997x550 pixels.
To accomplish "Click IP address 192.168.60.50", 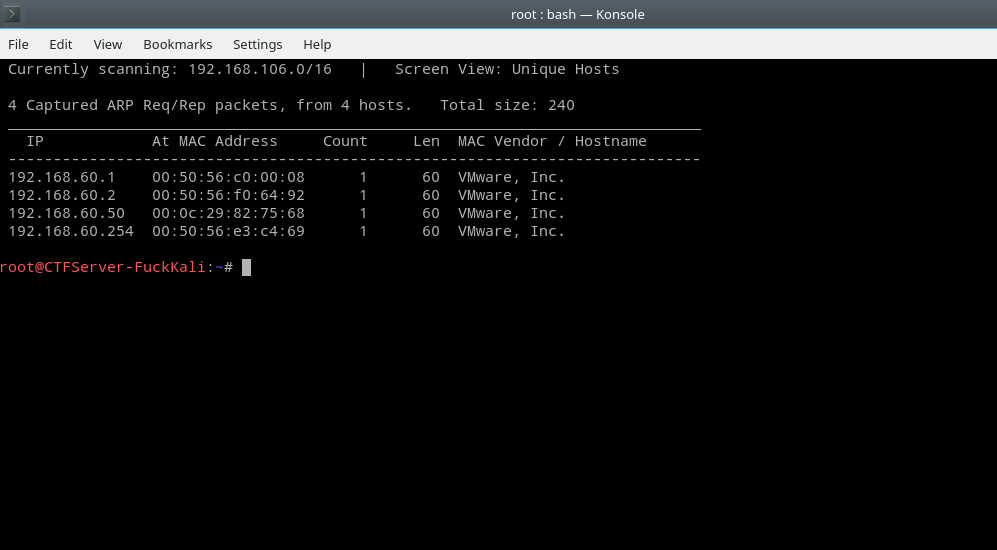I will (66, 213).
